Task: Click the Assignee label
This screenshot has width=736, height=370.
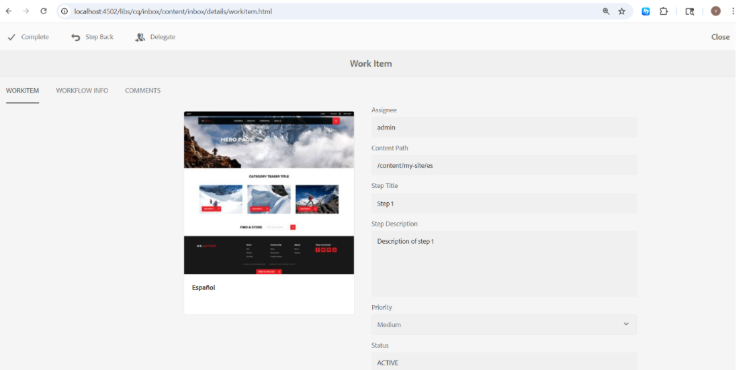Action: click(384, 110)
